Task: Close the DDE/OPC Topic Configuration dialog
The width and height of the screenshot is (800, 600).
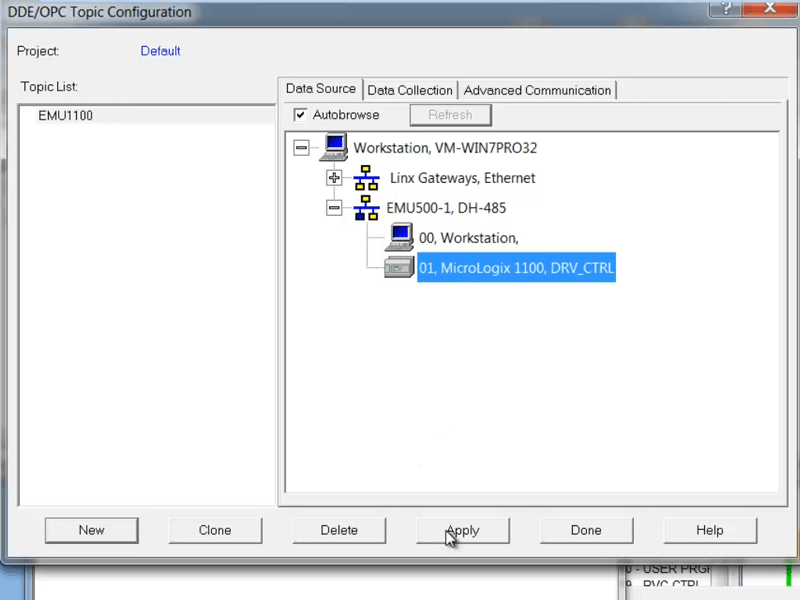Action: click(x=770, y=8)
